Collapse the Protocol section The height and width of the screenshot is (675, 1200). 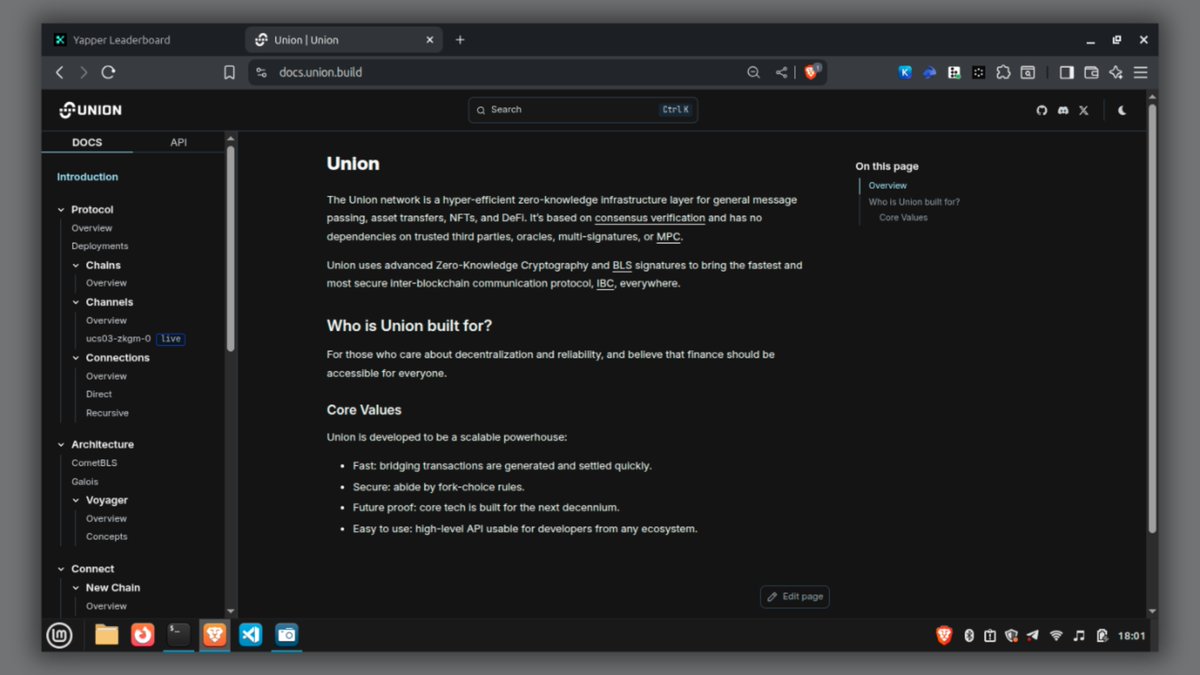[85, 210]
